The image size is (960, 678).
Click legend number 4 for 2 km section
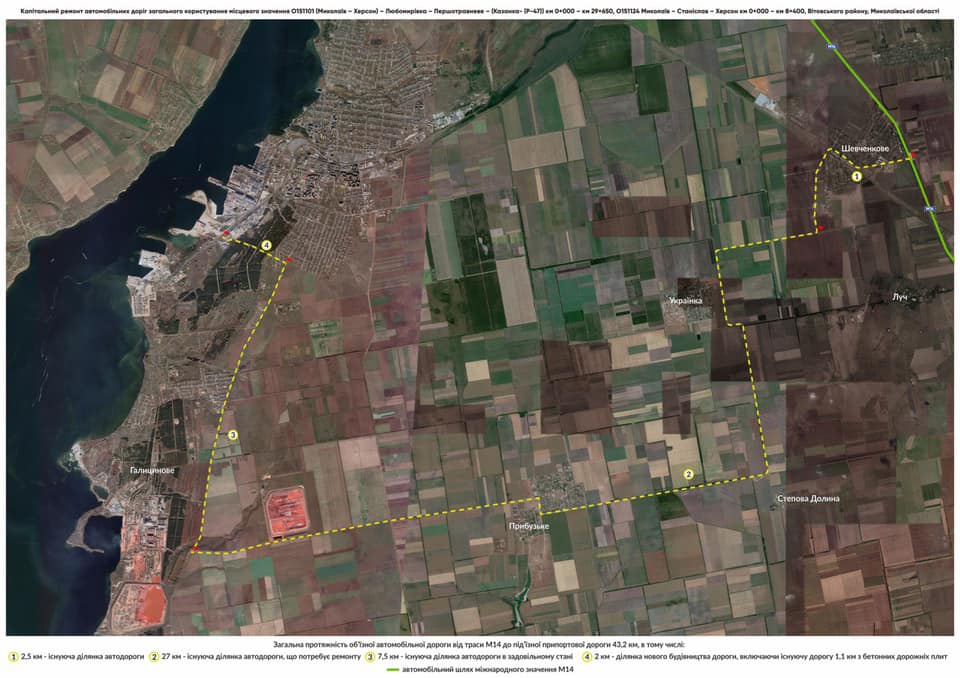pyautogui.click(x=588, y=657)
